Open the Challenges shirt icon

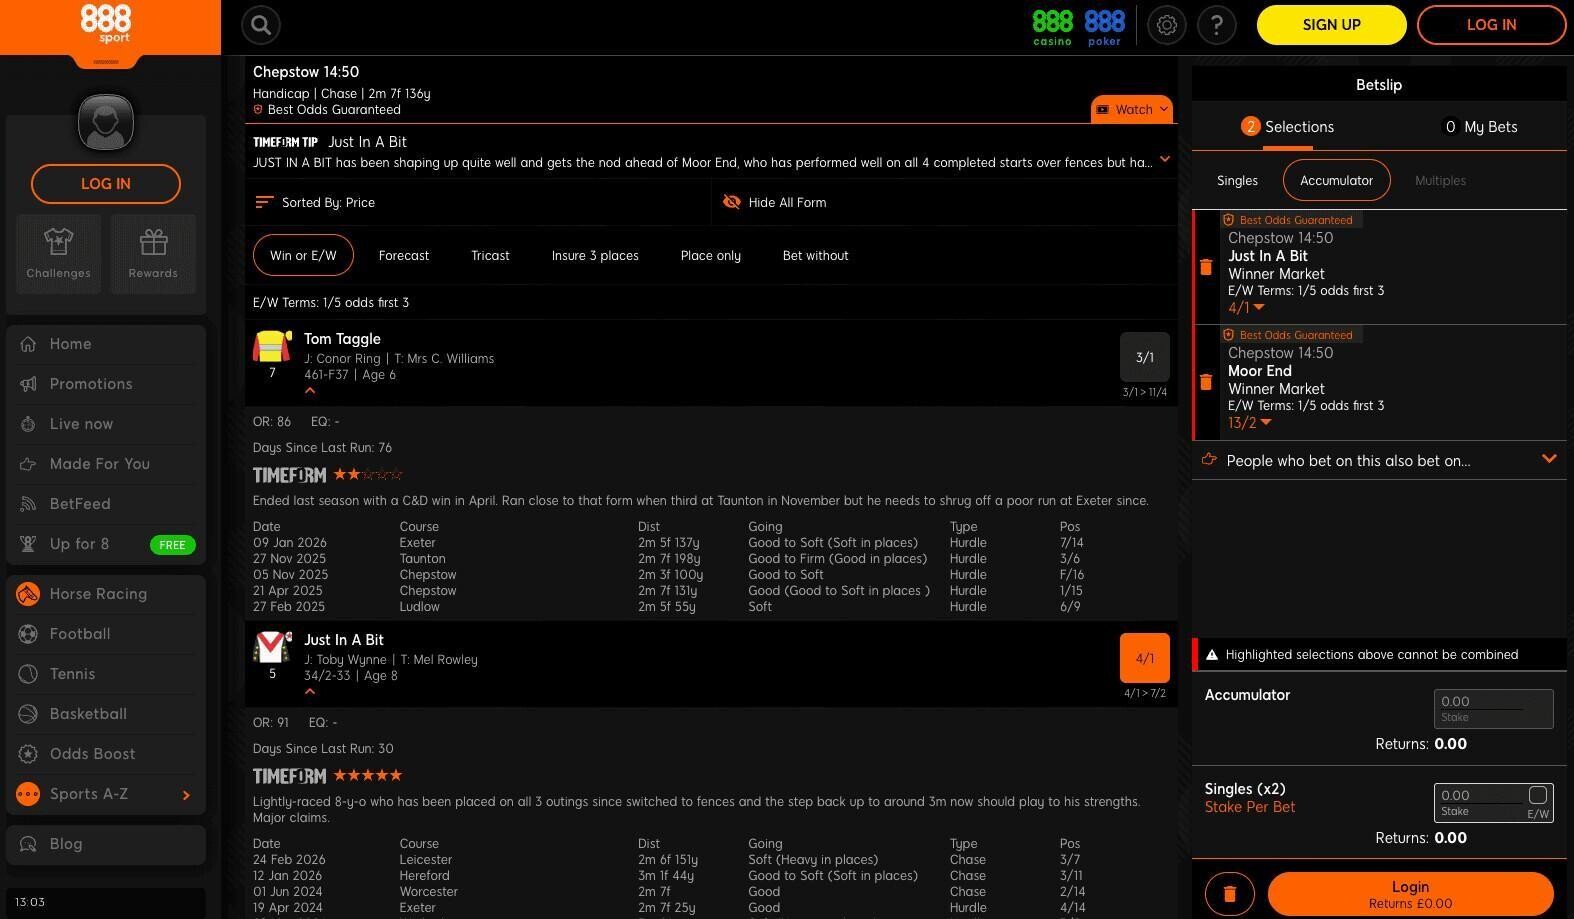(58, 253)
